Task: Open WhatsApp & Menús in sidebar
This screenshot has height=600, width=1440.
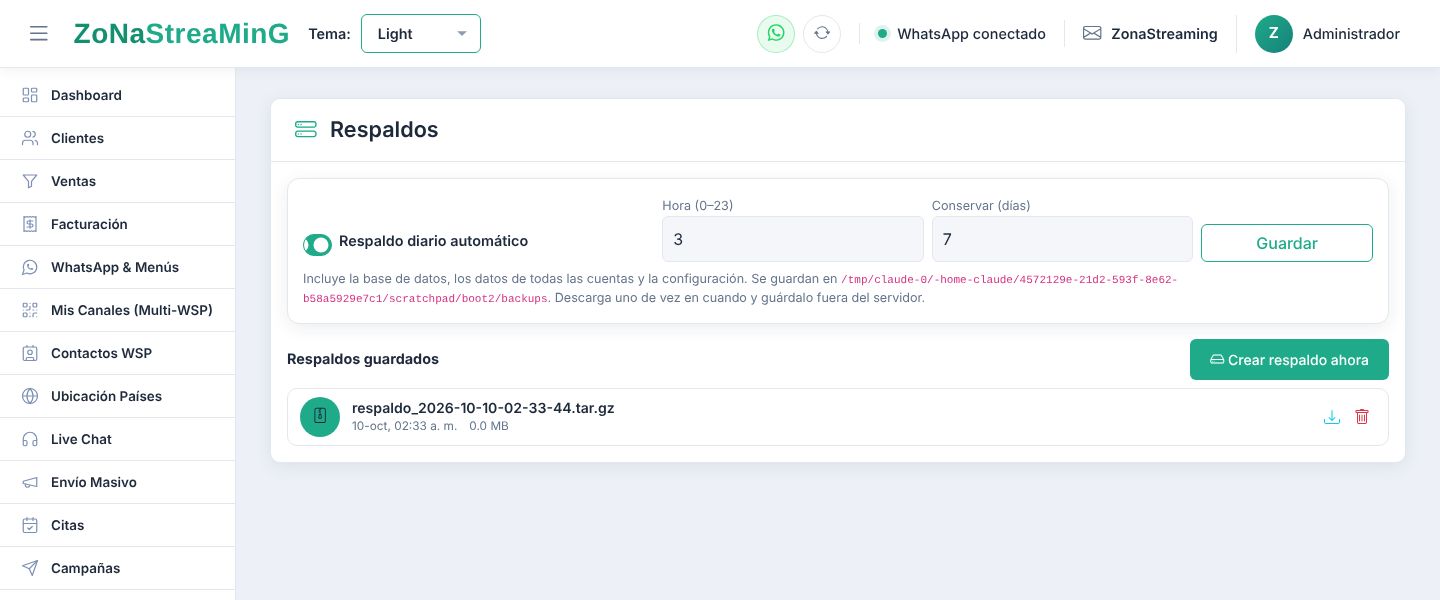Action: click(117, 267)
